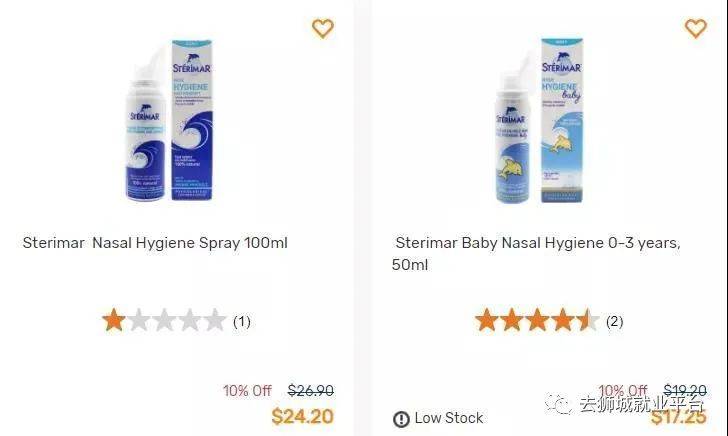
Task: Click the Low Stock text label
Action: 449,418
